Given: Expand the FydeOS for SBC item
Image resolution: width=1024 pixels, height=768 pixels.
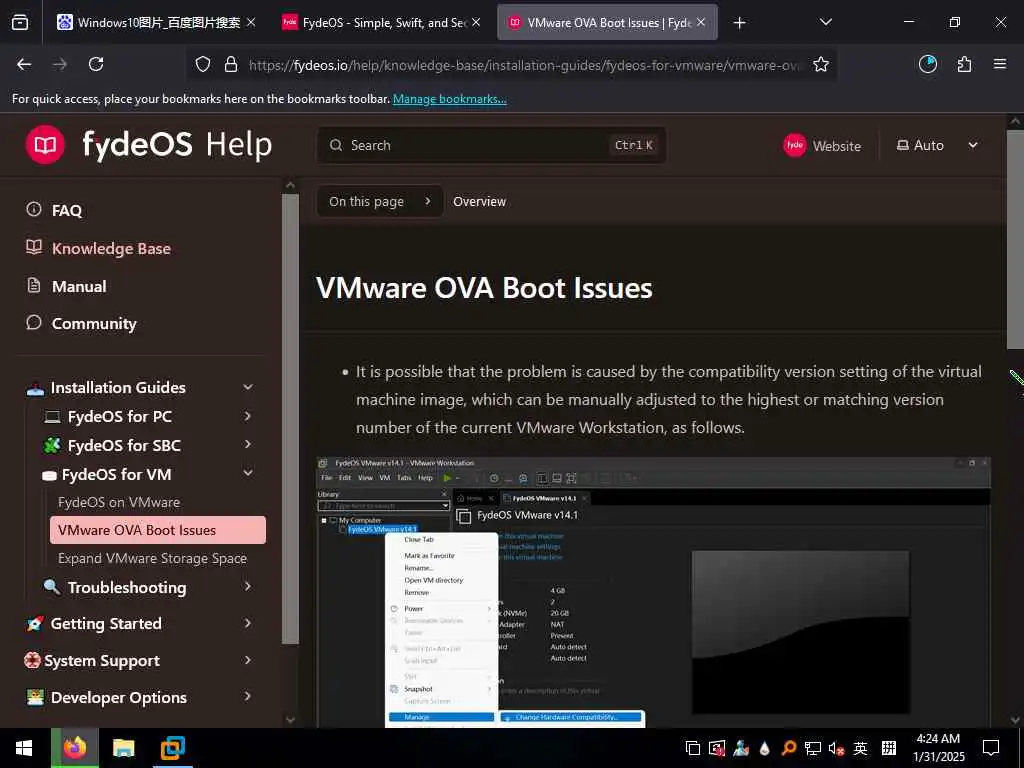Looking at the screenshot, I should pyautogui.click(x=248, y=445).
